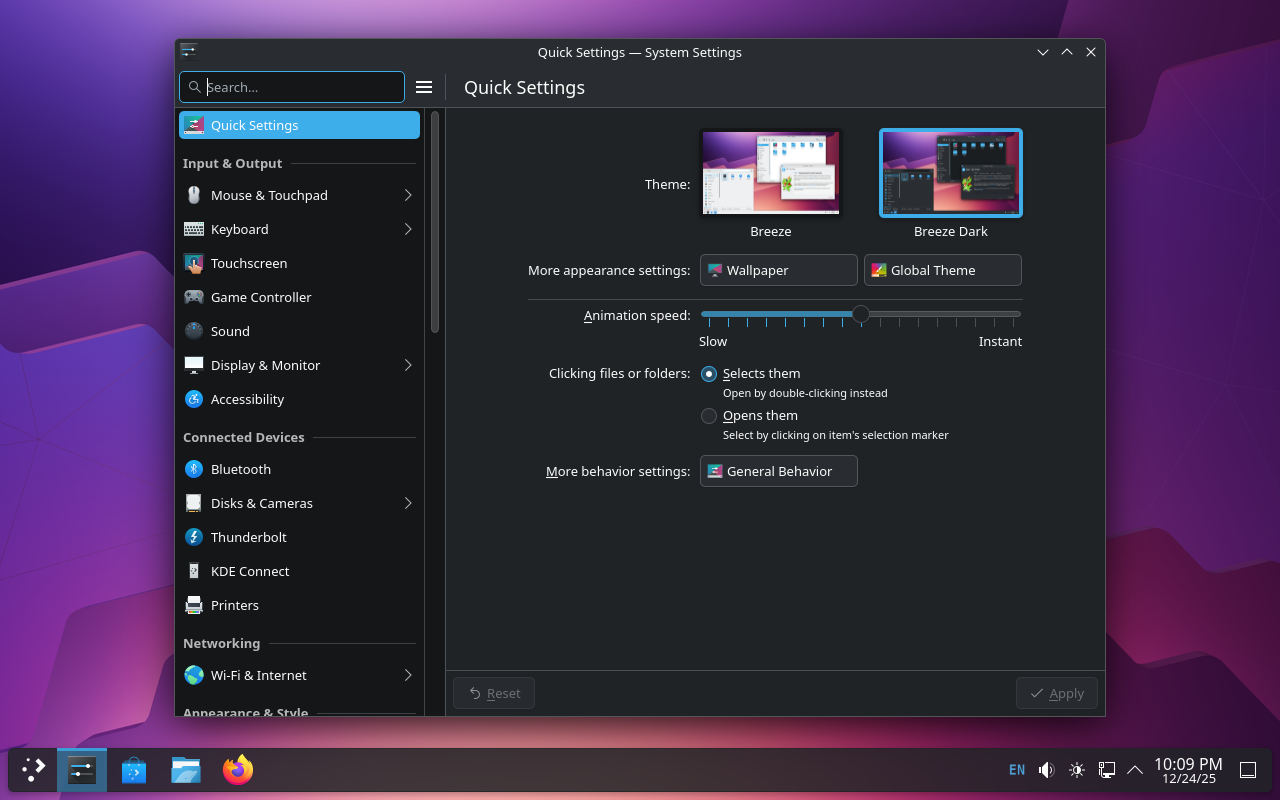Screen dimensions: 1280x800
Task: Click the Touchscreen icon in sidebar
Action: 194,263
